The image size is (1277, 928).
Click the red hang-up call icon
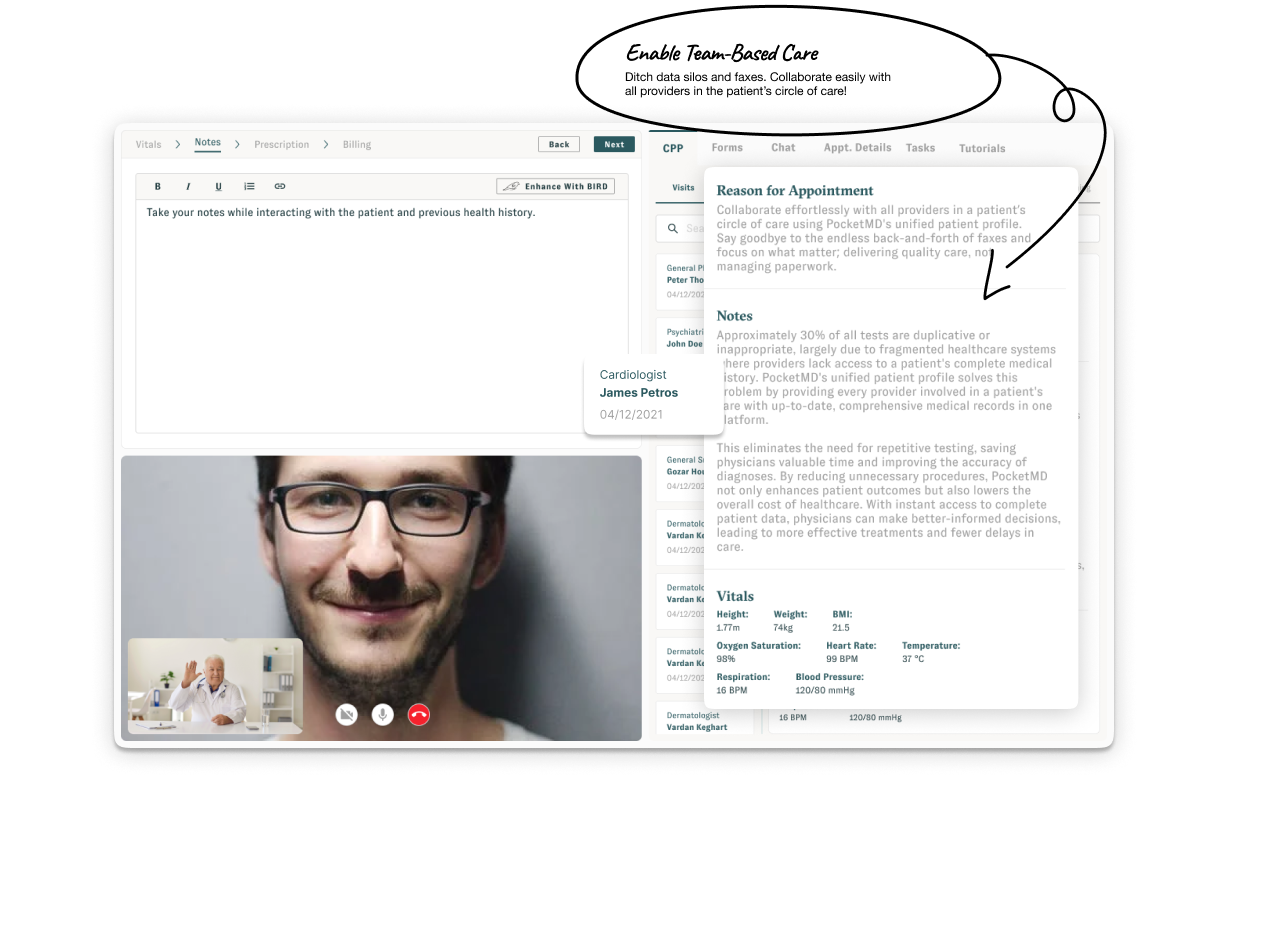[x=418, y=714]
